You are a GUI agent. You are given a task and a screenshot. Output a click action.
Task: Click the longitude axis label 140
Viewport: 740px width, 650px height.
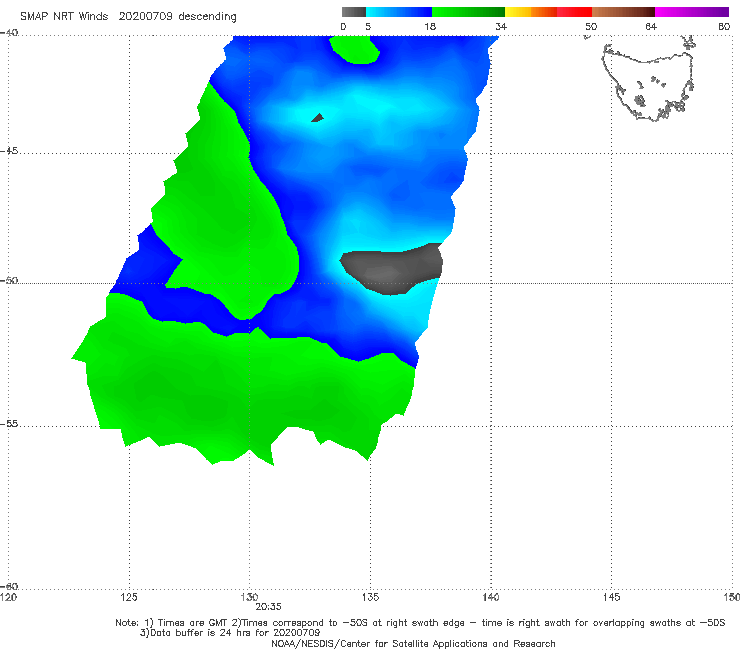(491, 597)
